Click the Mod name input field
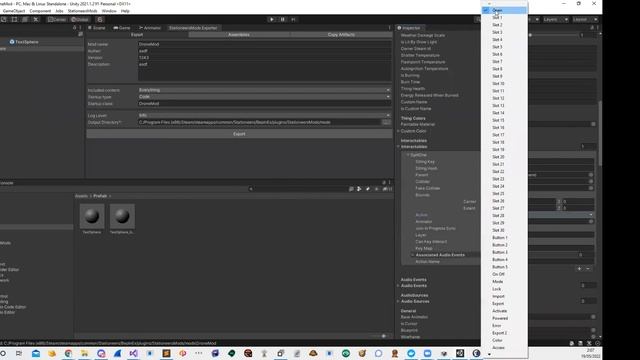 point(264,44)
